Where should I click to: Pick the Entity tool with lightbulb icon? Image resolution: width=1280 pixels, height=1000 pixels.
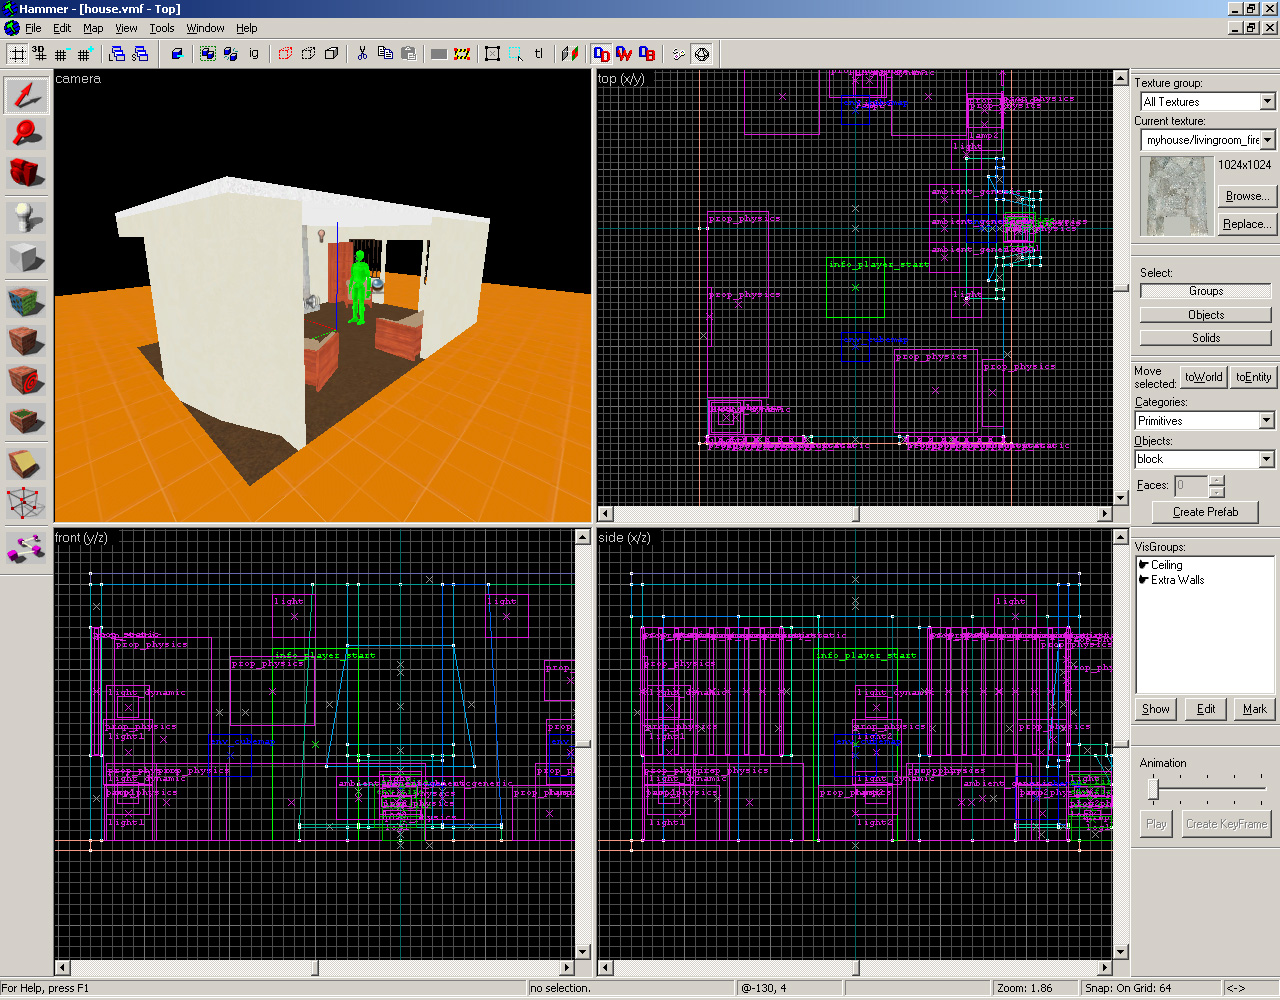click(x=26, y=216)
